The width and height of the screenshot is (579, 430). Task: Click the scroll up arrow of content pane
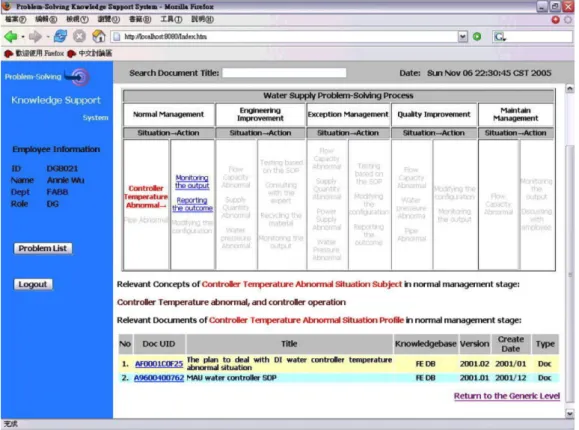pos(570,89)
